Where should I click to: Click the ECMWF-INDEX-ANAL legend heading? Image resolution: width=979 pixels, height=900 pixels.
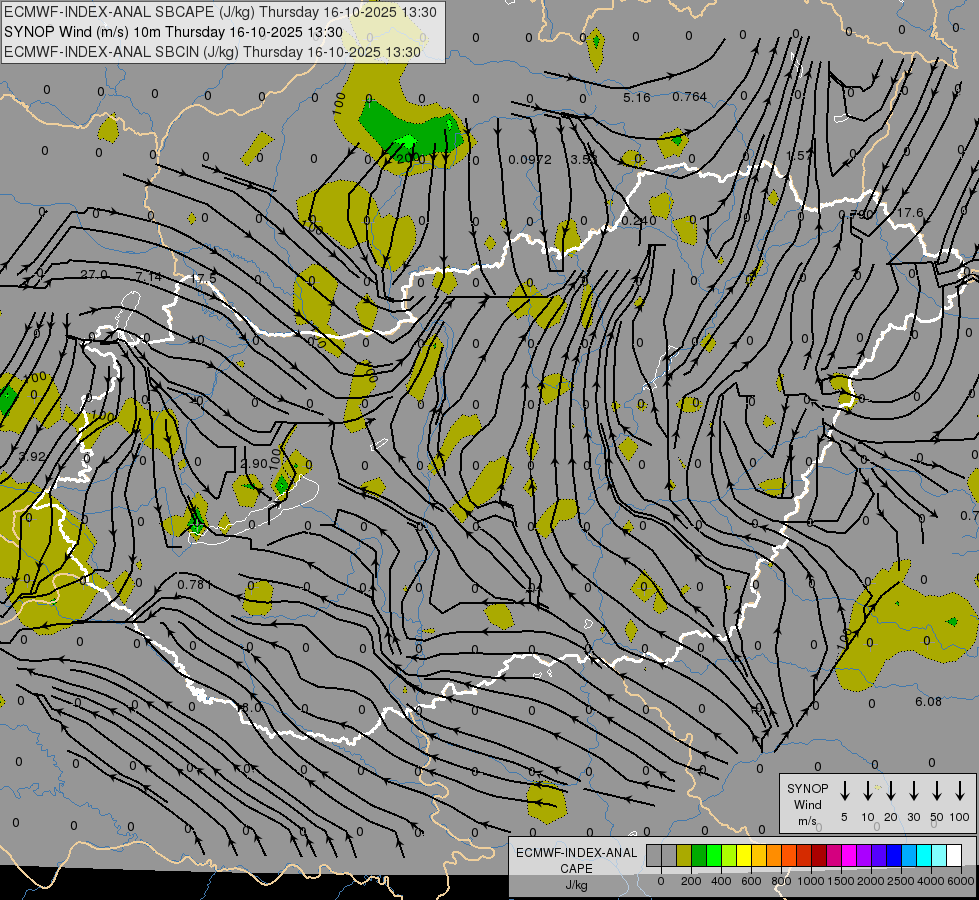pos(576,853)
